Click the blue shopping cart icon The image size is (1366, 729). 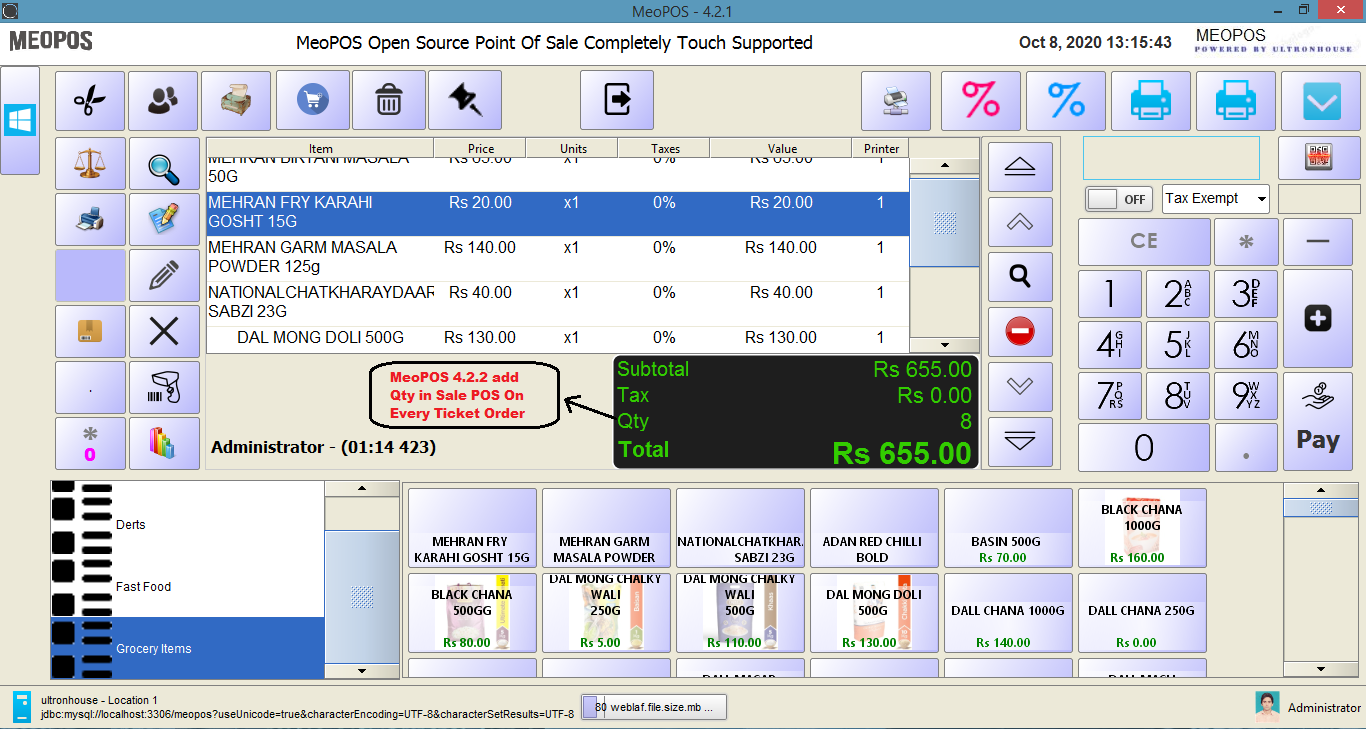313,100
